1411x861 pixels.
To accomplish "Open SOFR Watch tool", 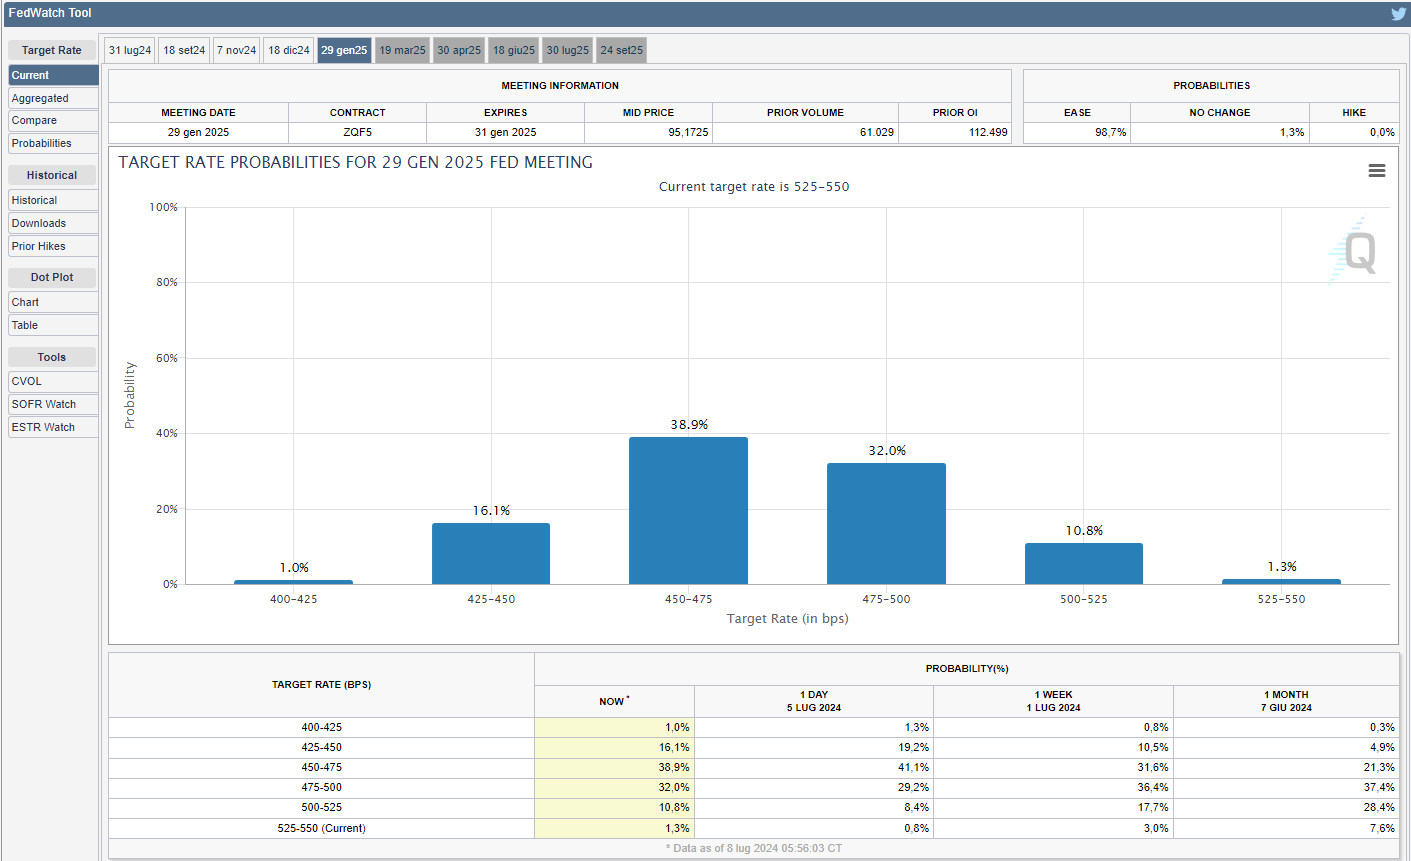I will point(53,404).
